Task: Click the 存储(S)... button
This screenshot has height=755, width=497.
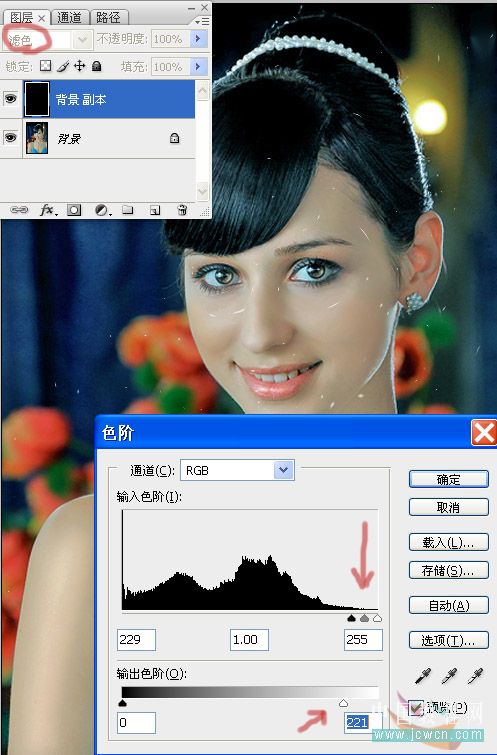Action: 449,570
